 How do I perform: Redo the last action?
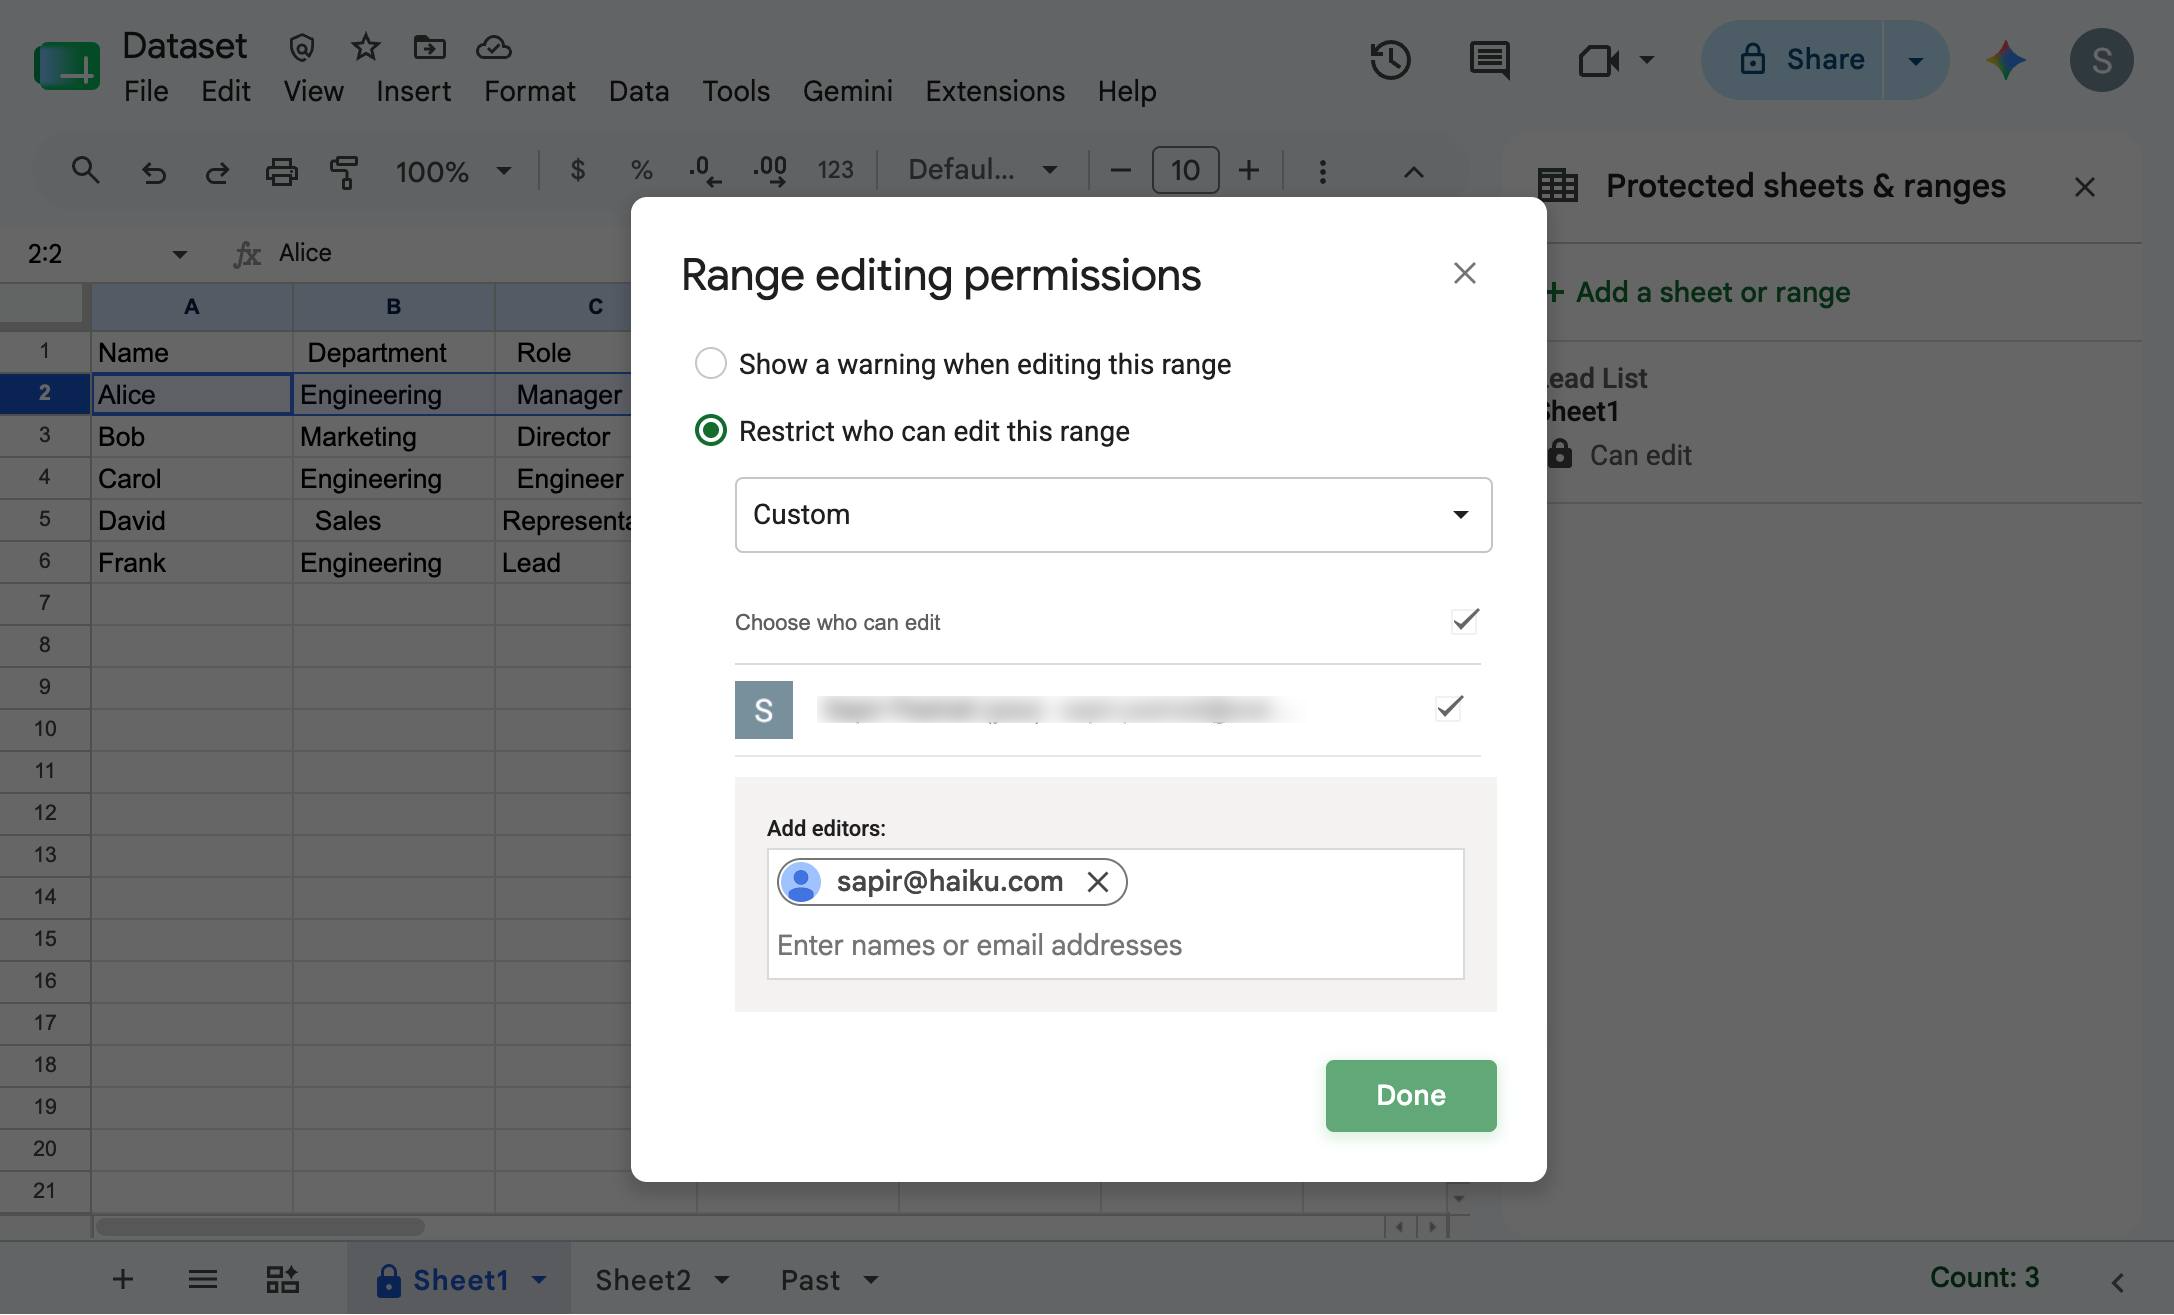[x=217, y=172]
